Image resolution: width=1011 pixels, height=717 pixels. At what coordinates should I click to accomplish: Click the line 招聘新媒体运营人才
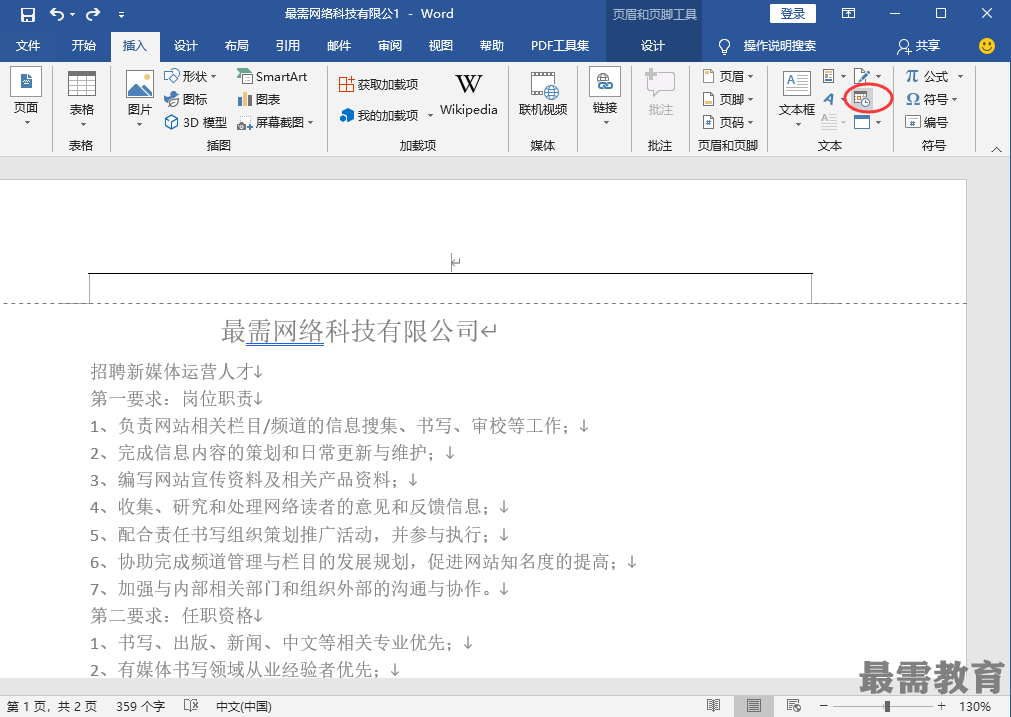(172, 371)
